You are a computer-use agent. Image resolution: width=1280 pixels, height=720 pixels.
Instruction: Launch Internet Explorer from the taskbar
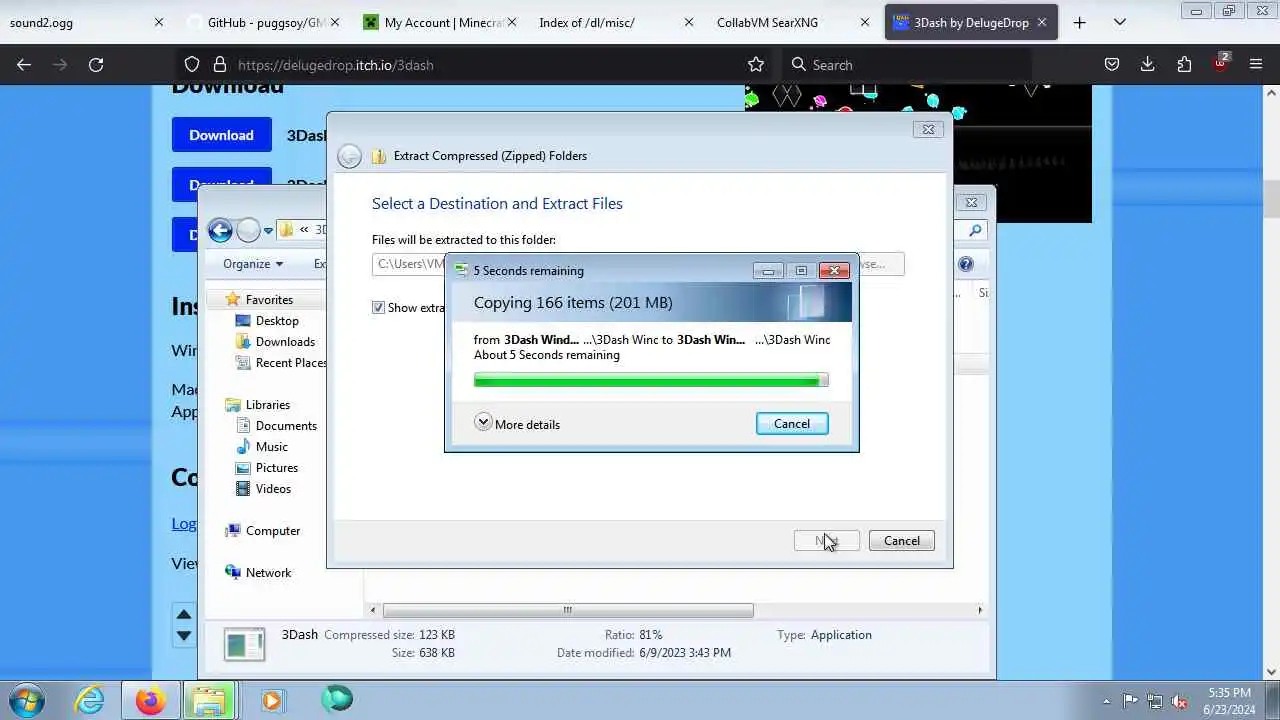90,700
